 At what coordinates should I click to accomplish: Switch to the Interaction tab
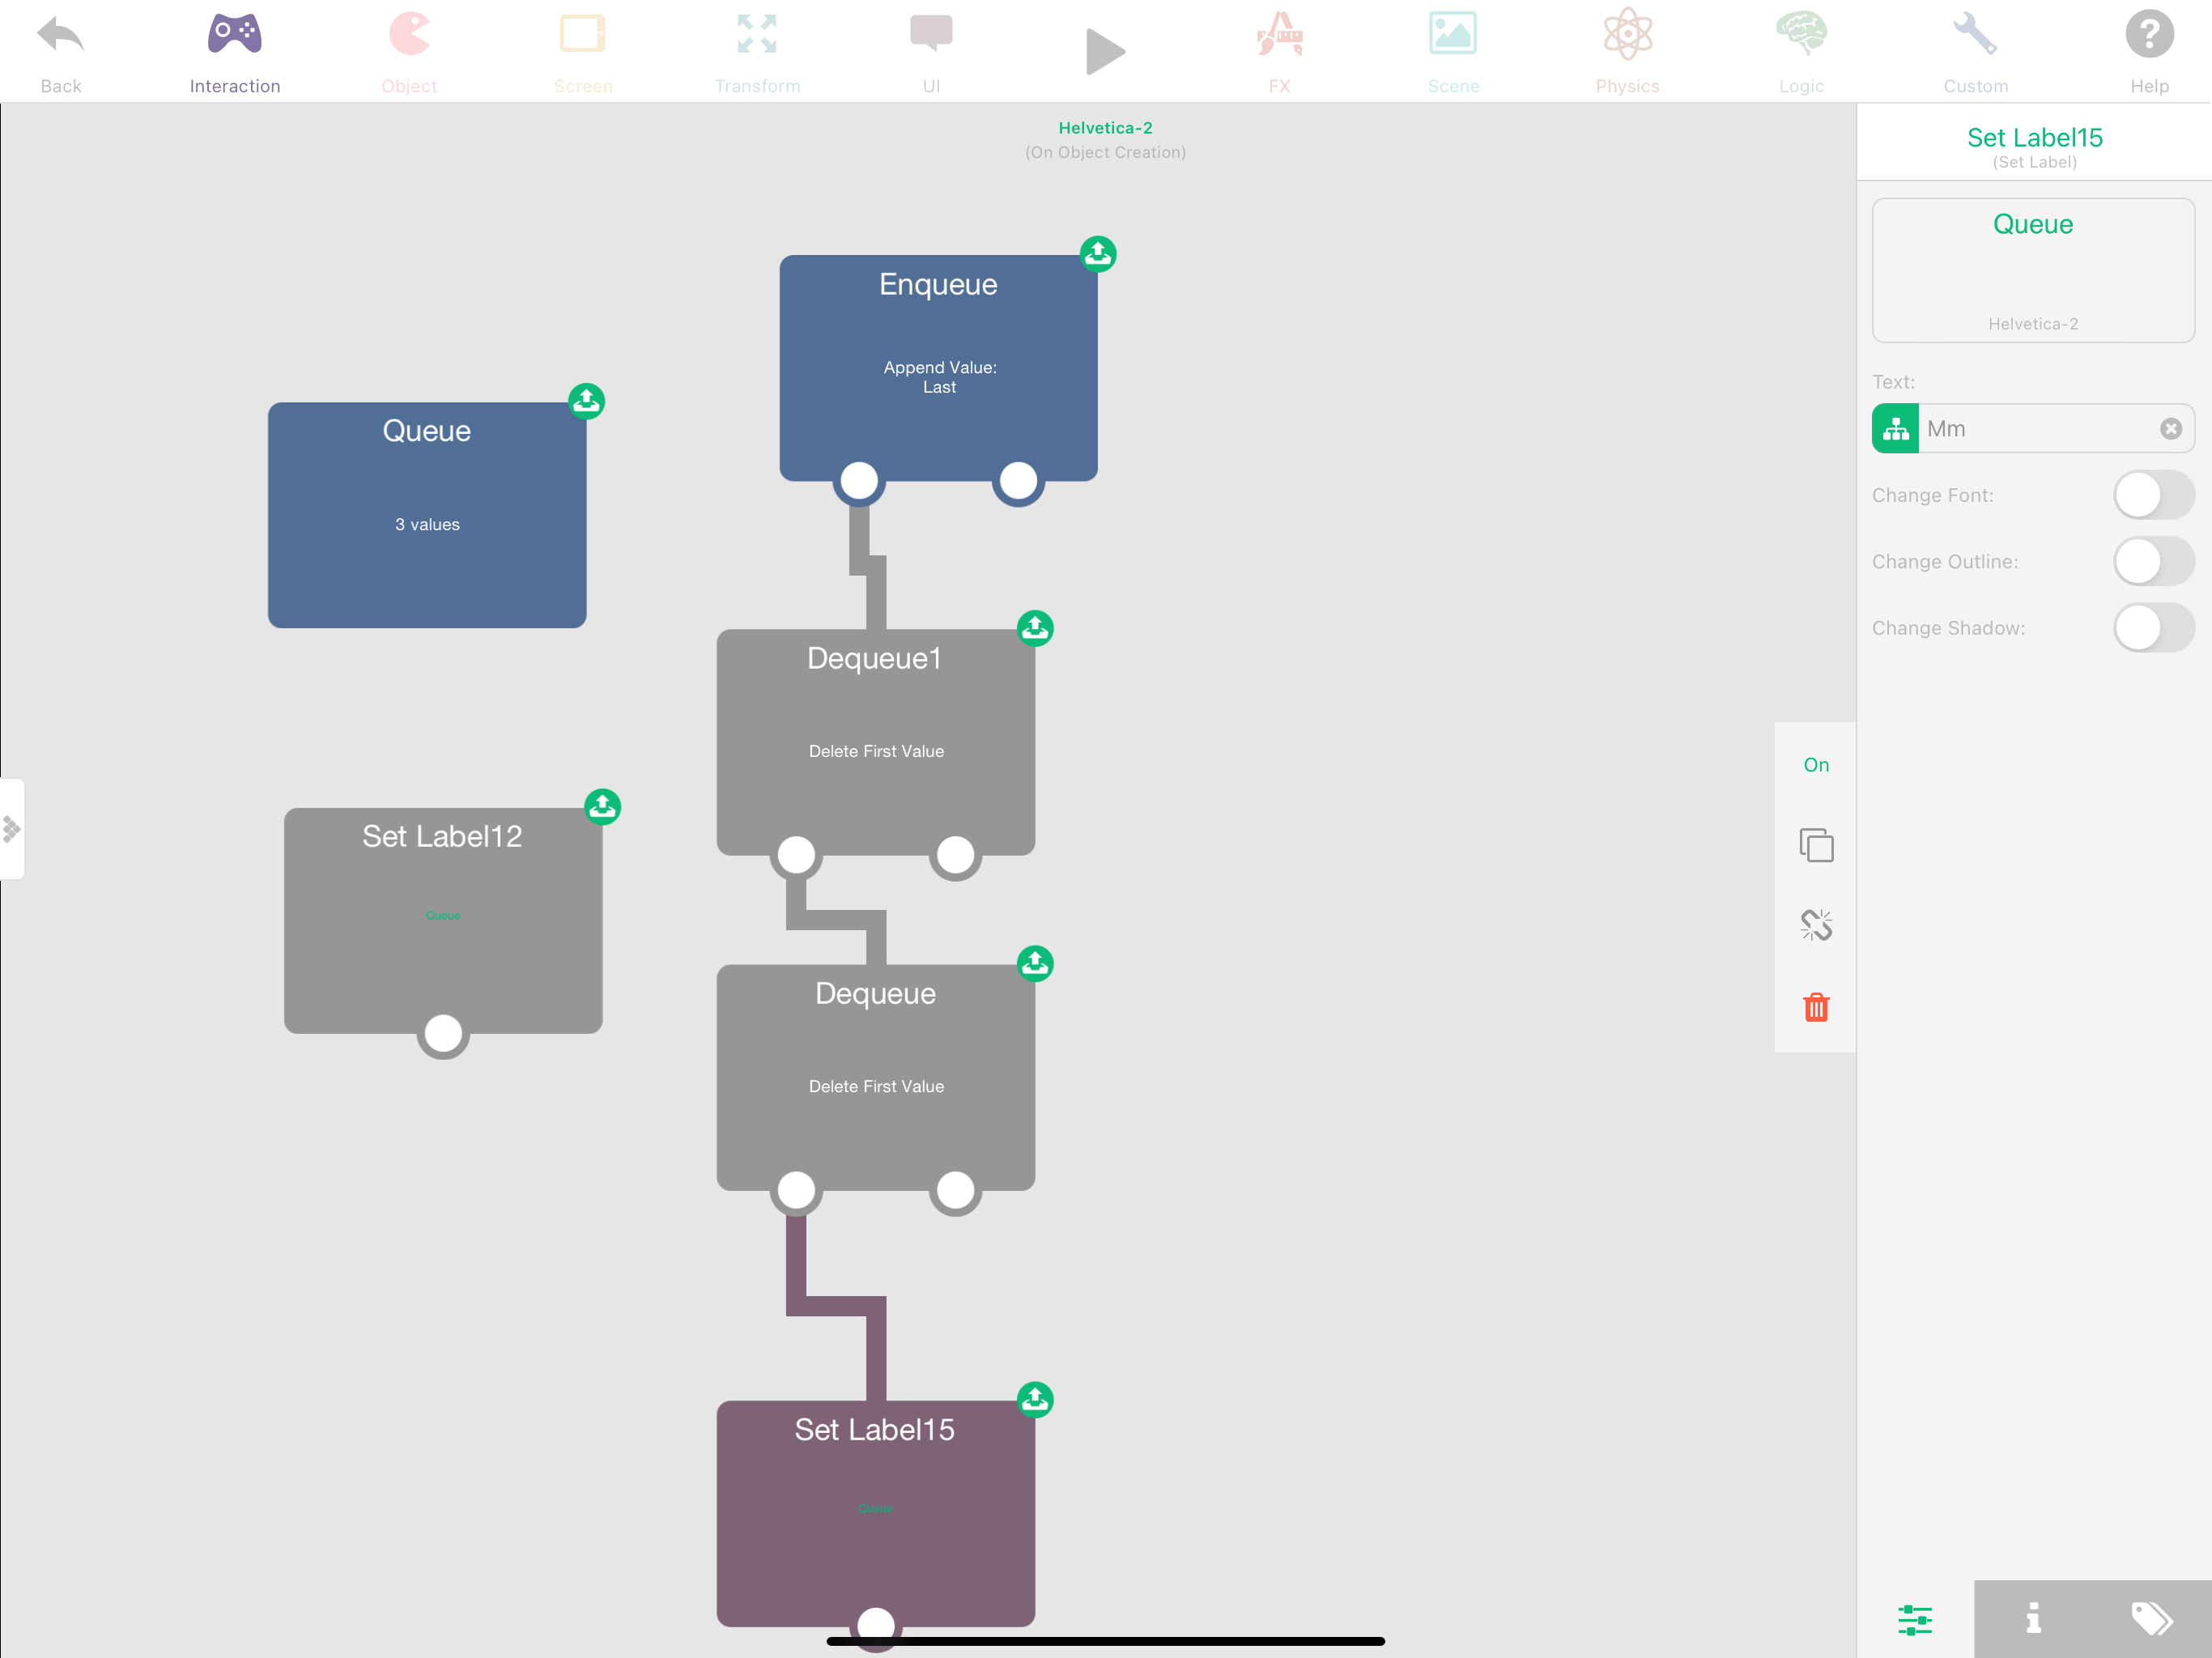point(235,50)
